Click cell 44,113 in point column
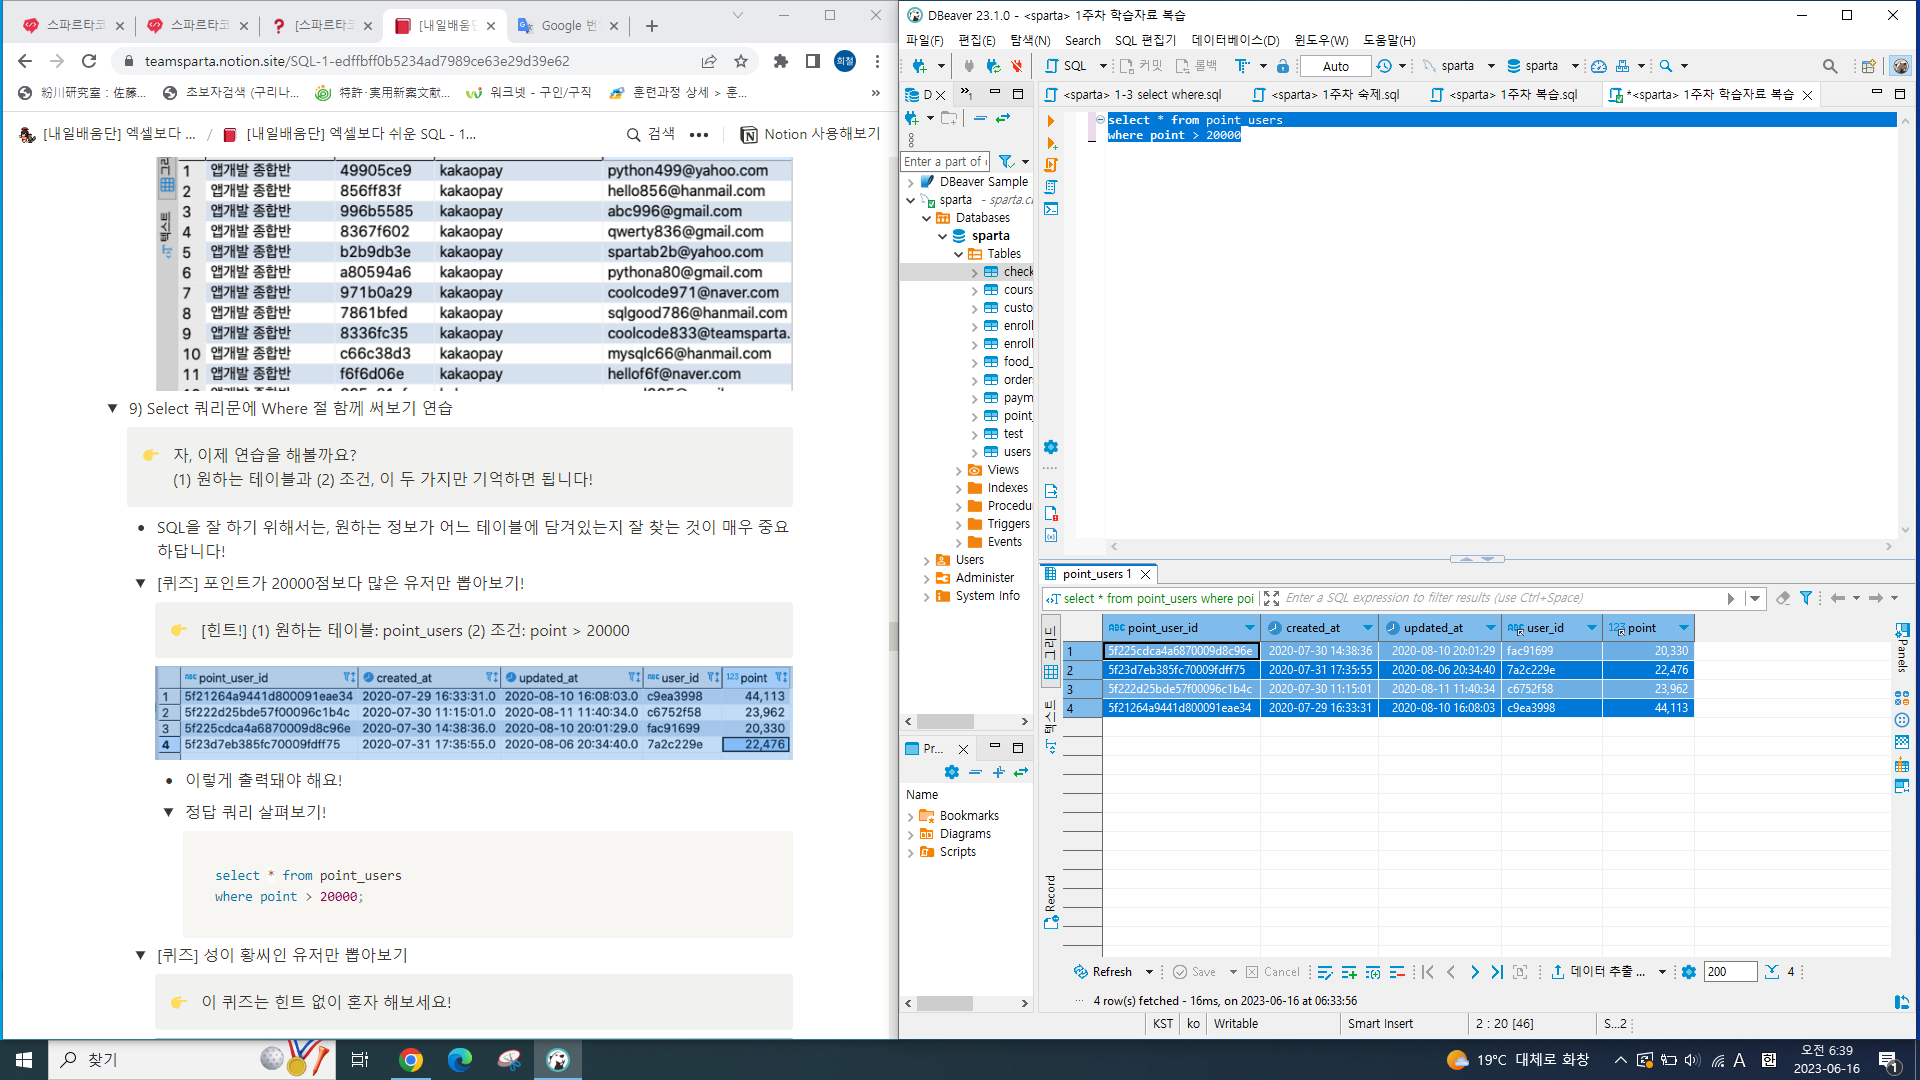The height and width of the screenshot is (1080, 1920). pos(1648,708)
